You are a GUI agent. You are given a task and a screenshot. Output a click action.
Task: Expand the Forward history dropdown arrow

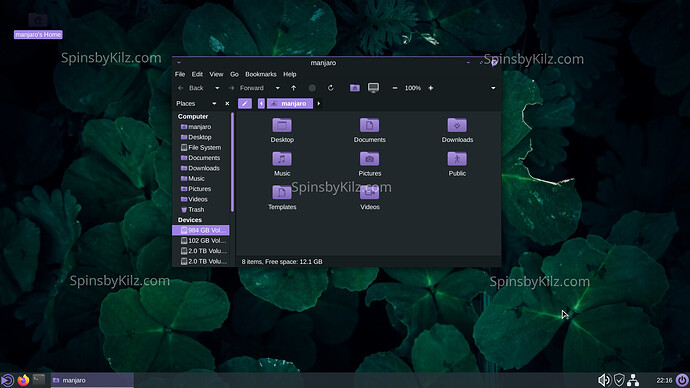click(277, 88)
